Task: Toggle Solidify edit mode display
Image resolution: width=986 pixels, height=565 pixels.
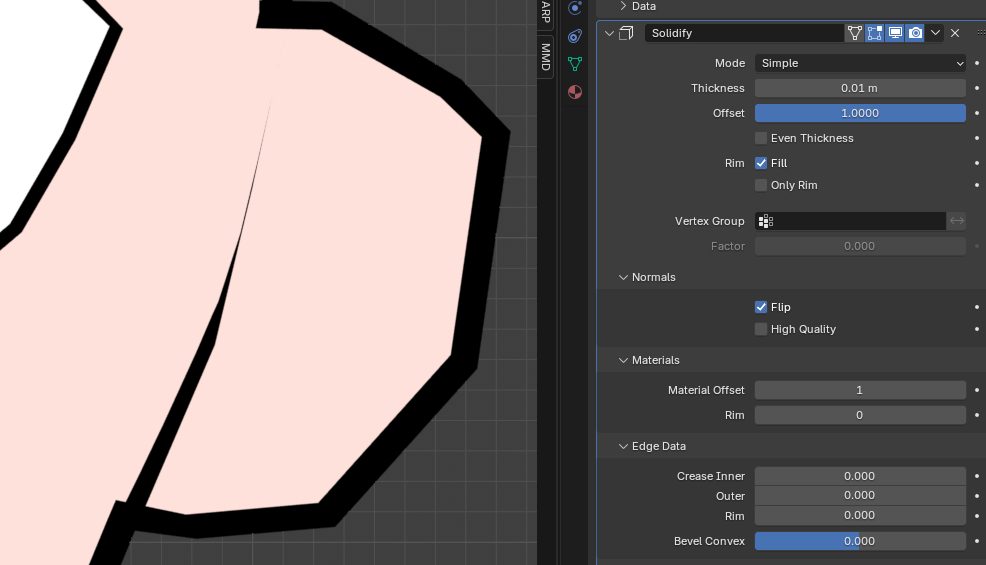Action: pos(875,33)
